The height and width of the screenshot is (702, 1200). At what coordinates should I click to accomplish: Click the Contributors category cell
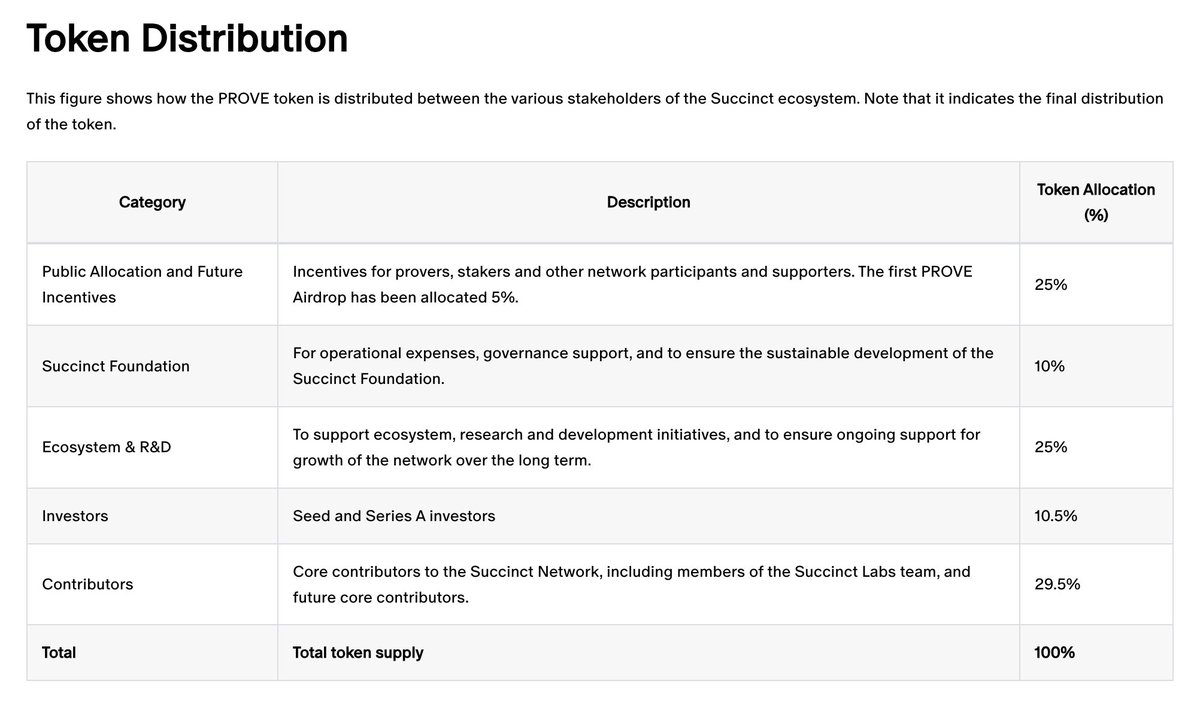[152, 584]
